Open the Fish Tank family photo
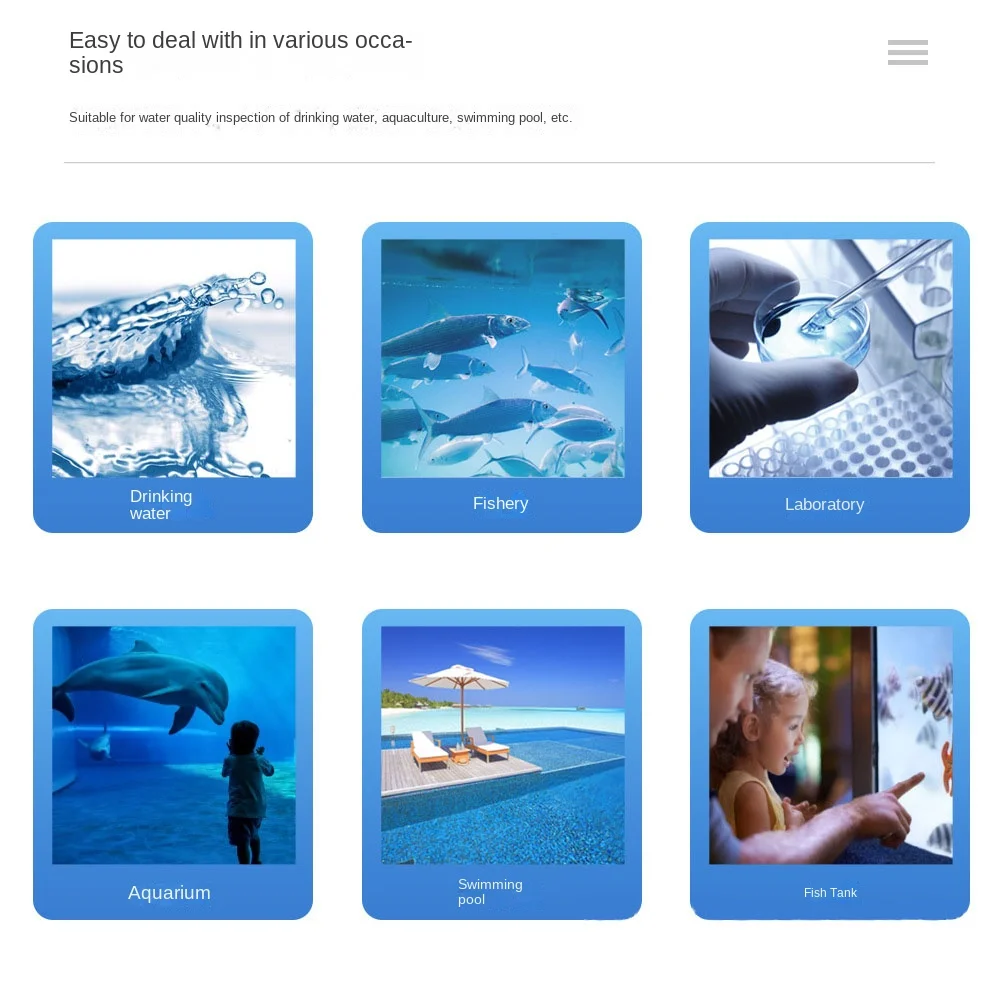Screen dimensions: 1000x1000 [x=830, y=745]
